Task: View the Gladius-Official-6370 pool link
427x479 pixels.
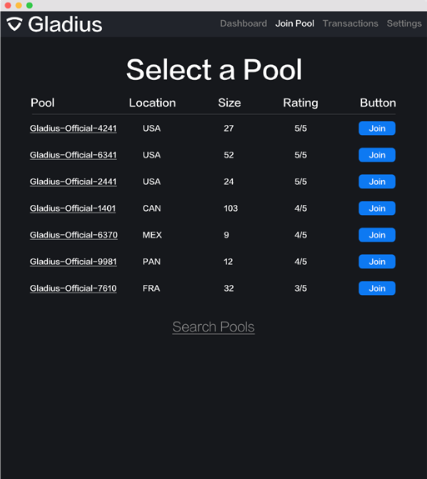Action: point(74,235)
